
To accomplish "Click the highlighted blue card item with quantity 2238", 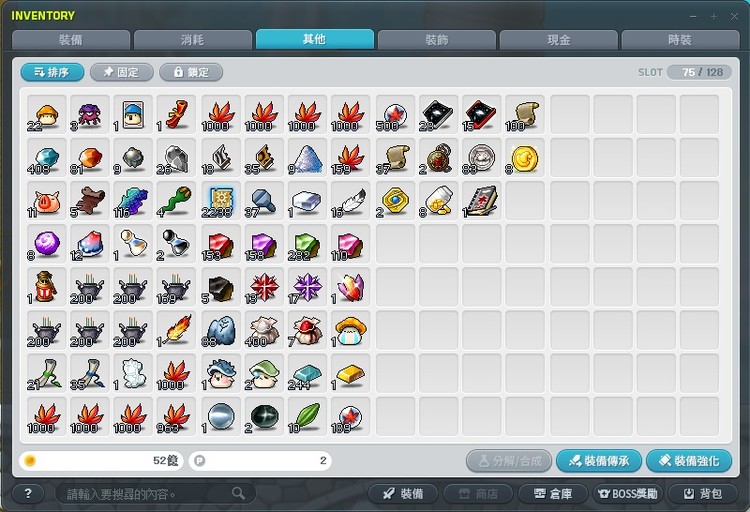I will tap(221, 201).
